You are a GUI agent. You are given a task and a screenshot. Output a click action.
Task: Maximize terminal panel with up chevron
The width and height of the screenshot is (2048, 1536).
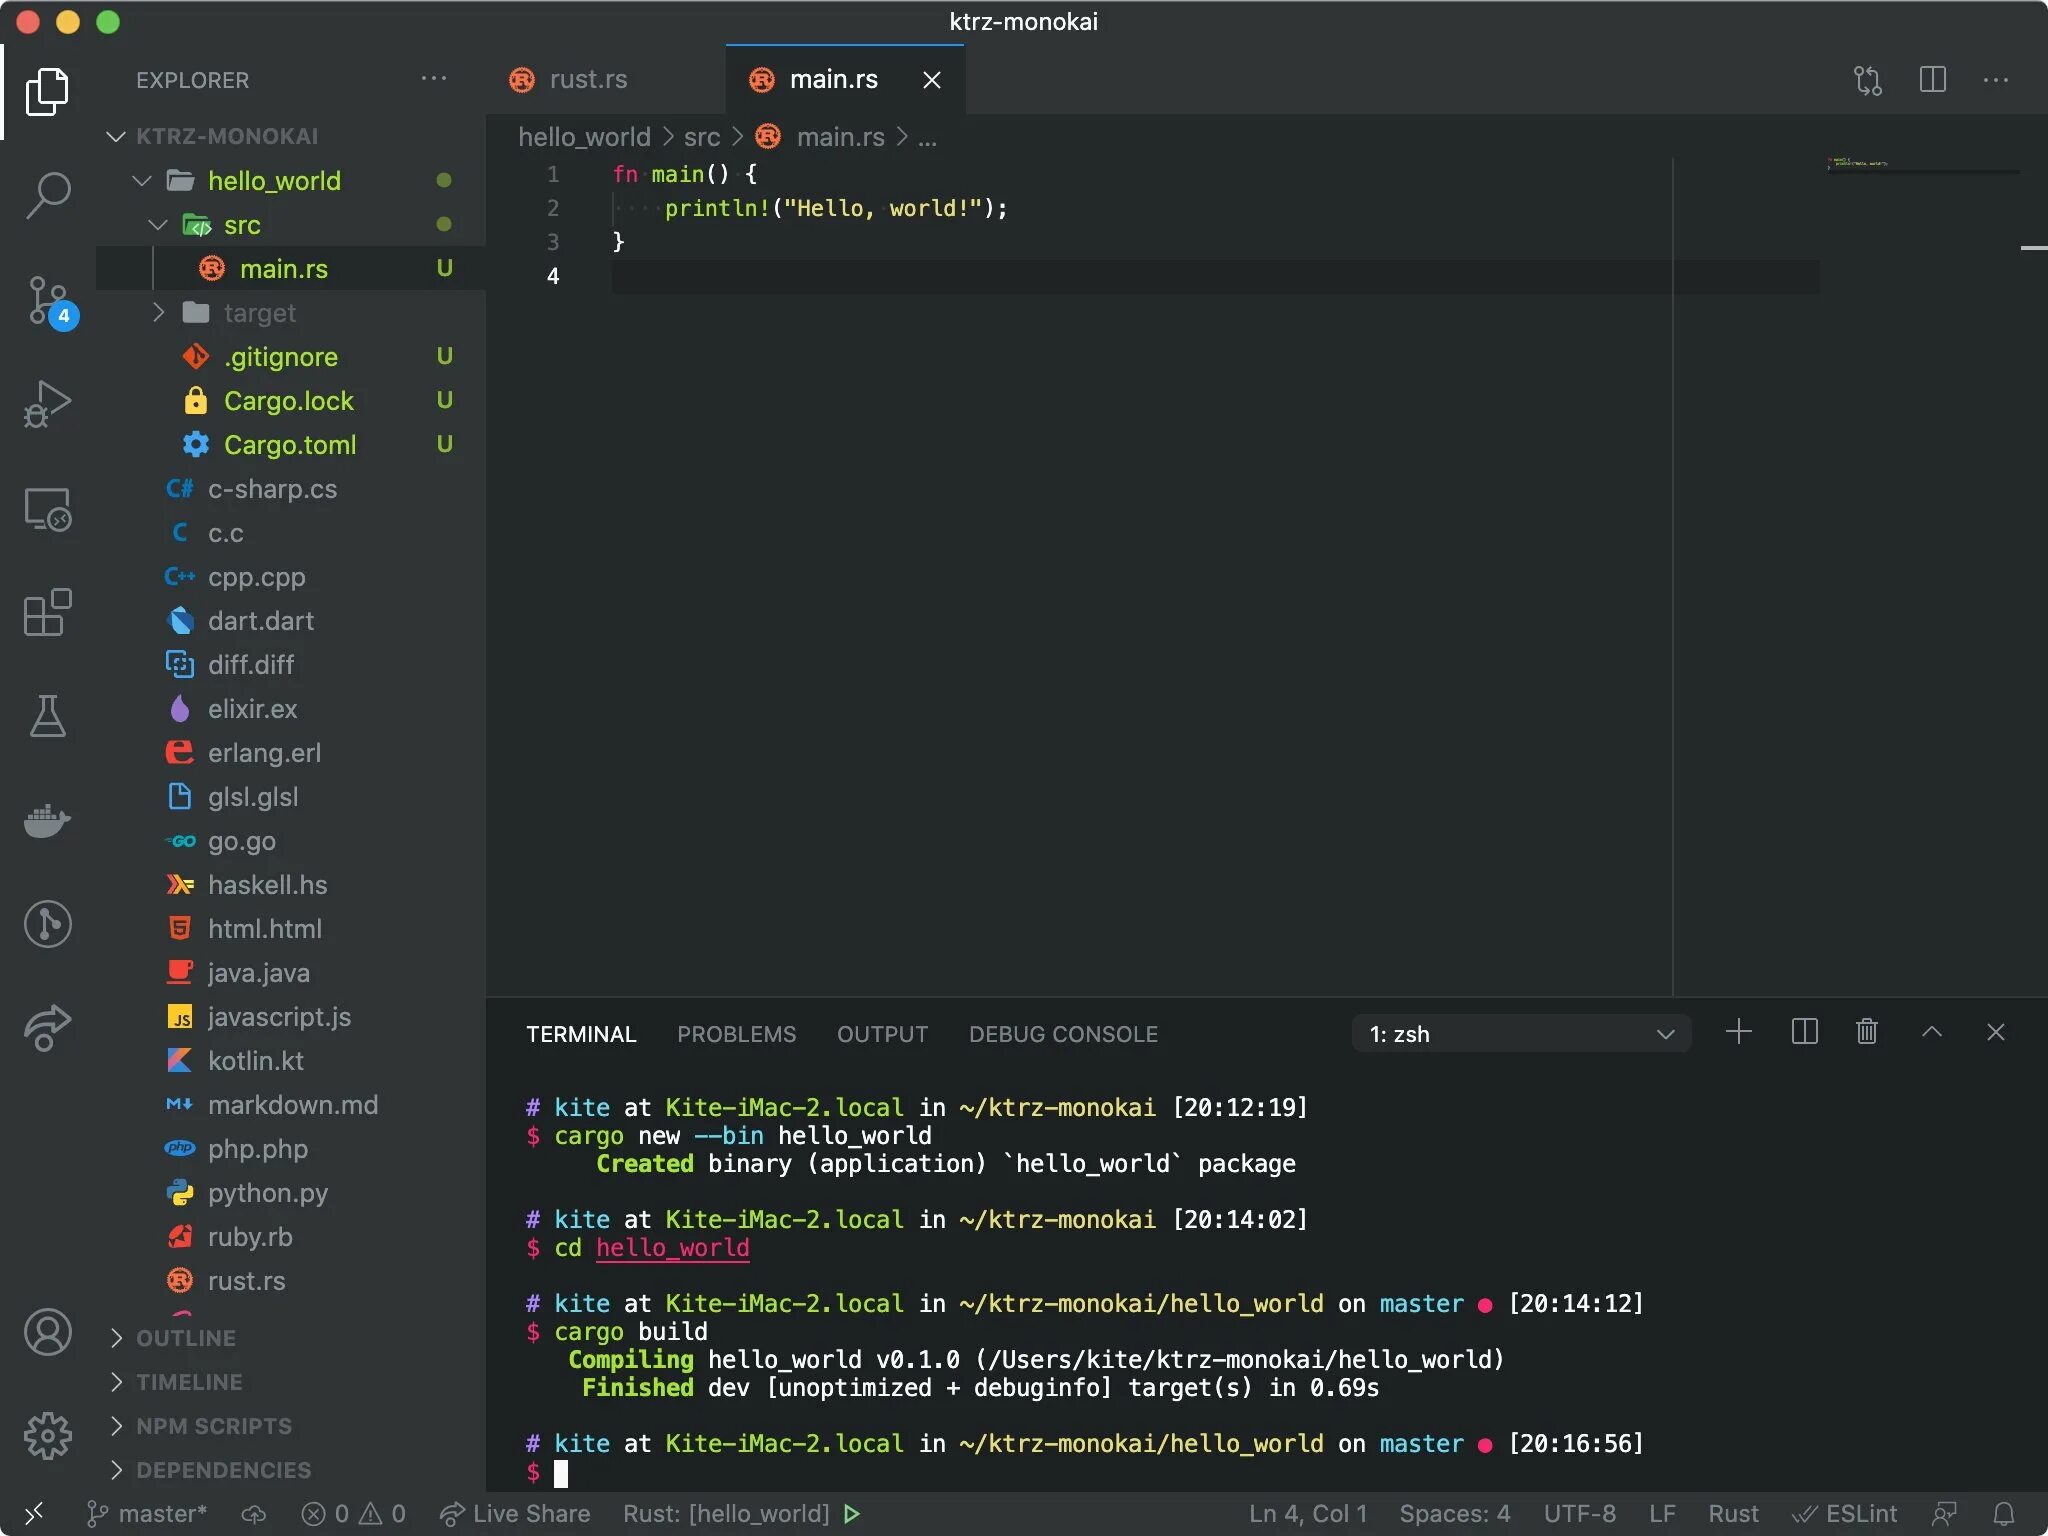pyautogui.click(x=1931, y=1032)
